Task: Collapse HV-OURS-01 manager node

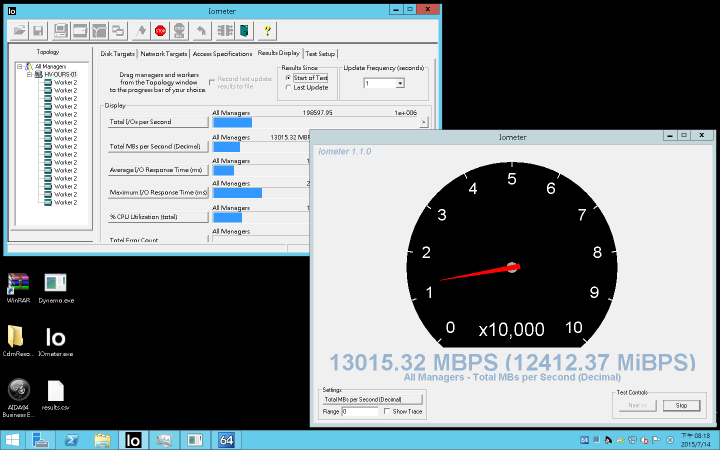Action: point(29,74)
